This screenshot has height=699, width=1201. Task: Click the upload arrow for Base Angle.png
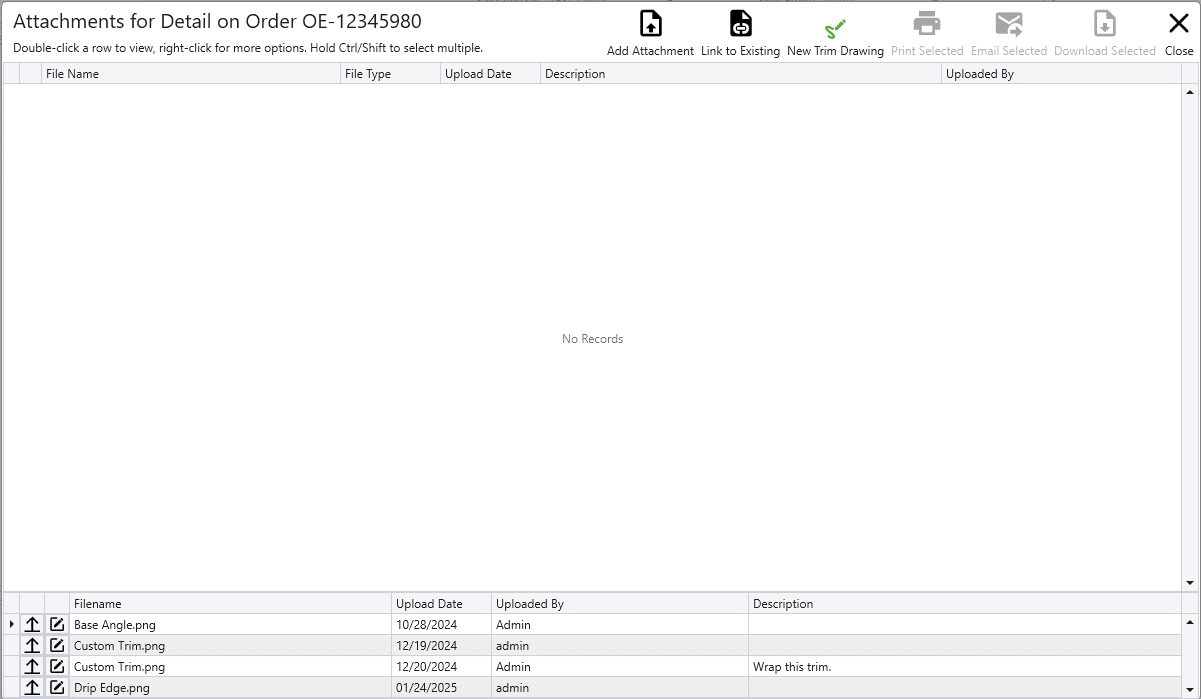click(32, 624)
